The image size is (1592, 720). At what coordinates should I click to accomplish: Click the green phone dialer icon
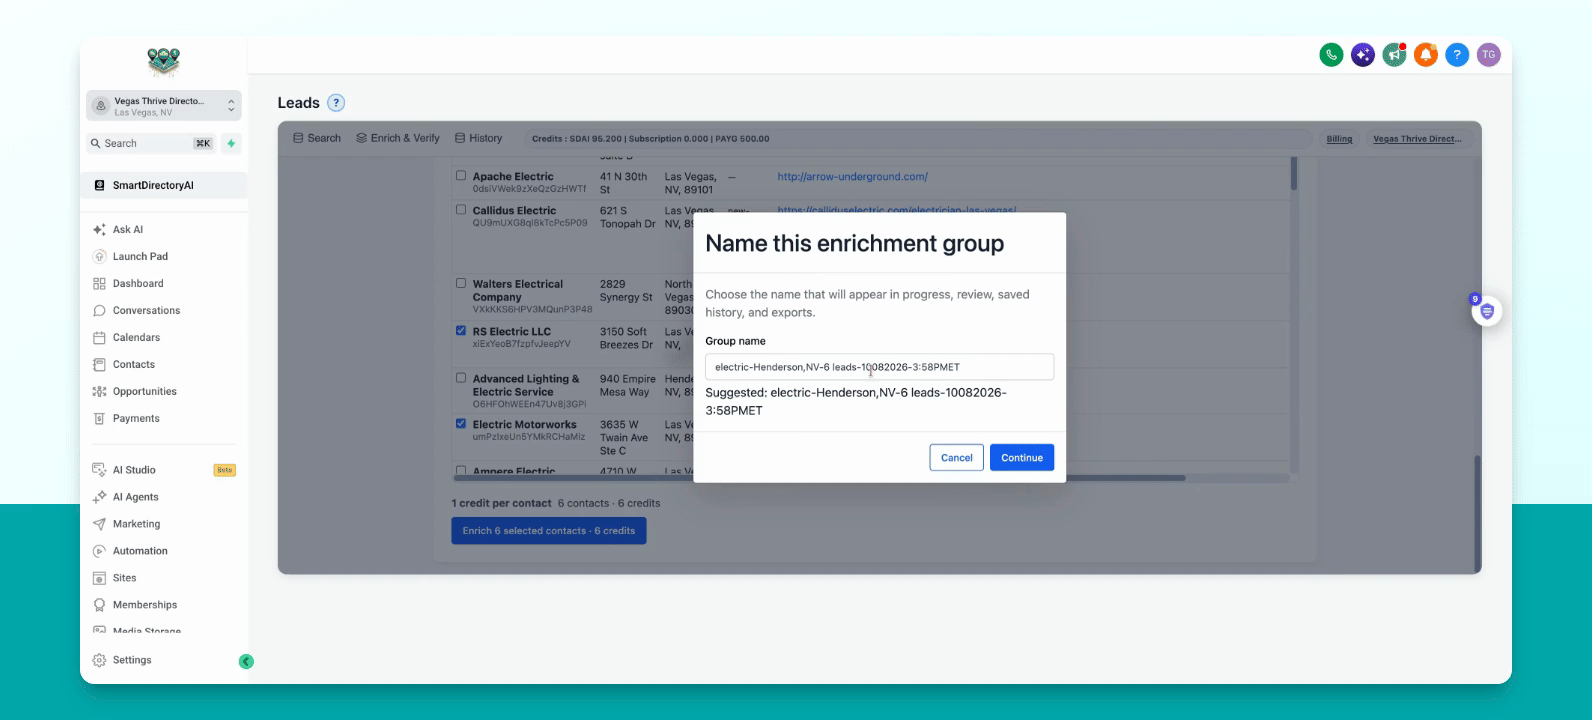click(1331, 55)
